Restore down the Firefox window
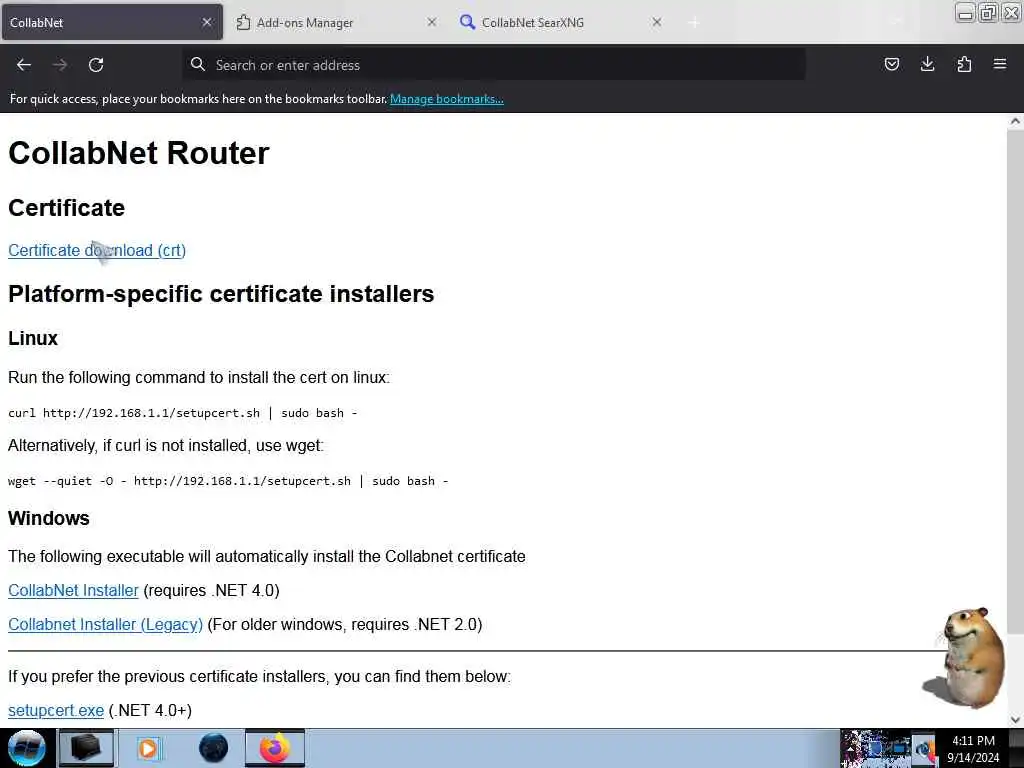Image resolution: width=1024 pixels, height=768 pixels. pyautogui.click(x=988, y=13)
